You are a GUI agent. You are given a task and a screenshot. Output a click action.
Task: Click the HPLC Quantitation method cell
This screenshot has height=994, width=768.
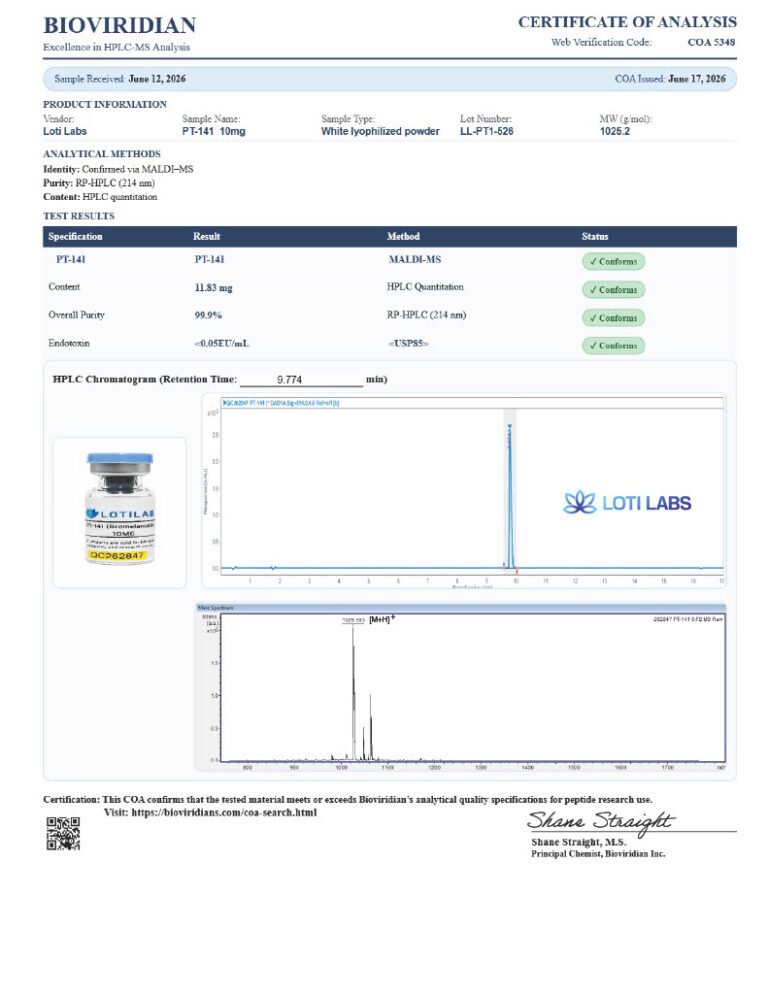[x=425, y=287]
